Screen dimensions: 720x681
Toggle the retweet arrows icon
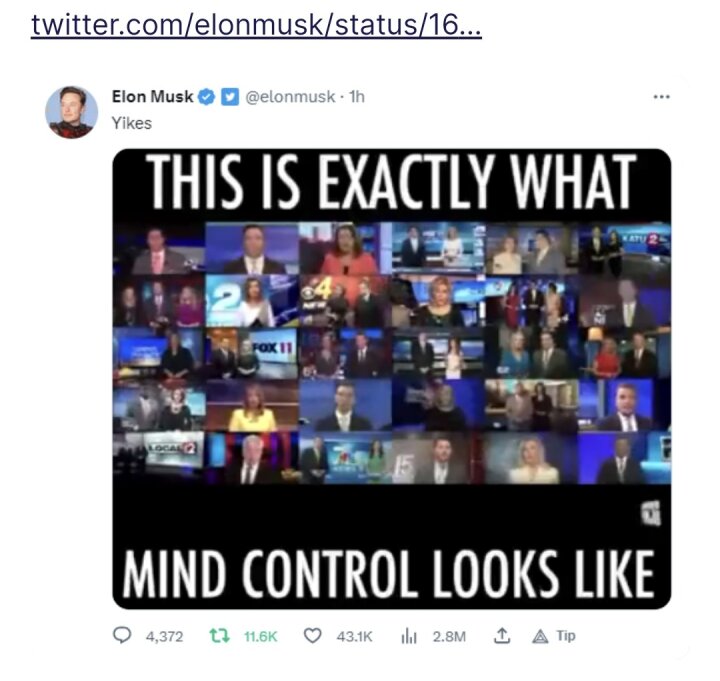click(219, 636)
